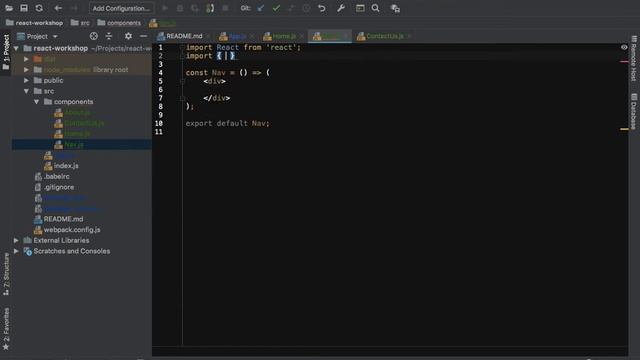Image resolution: width=640 pixels, height=360 pixels.
Task: Click the Git commit green checkmark
Action: tap(276, 8)
